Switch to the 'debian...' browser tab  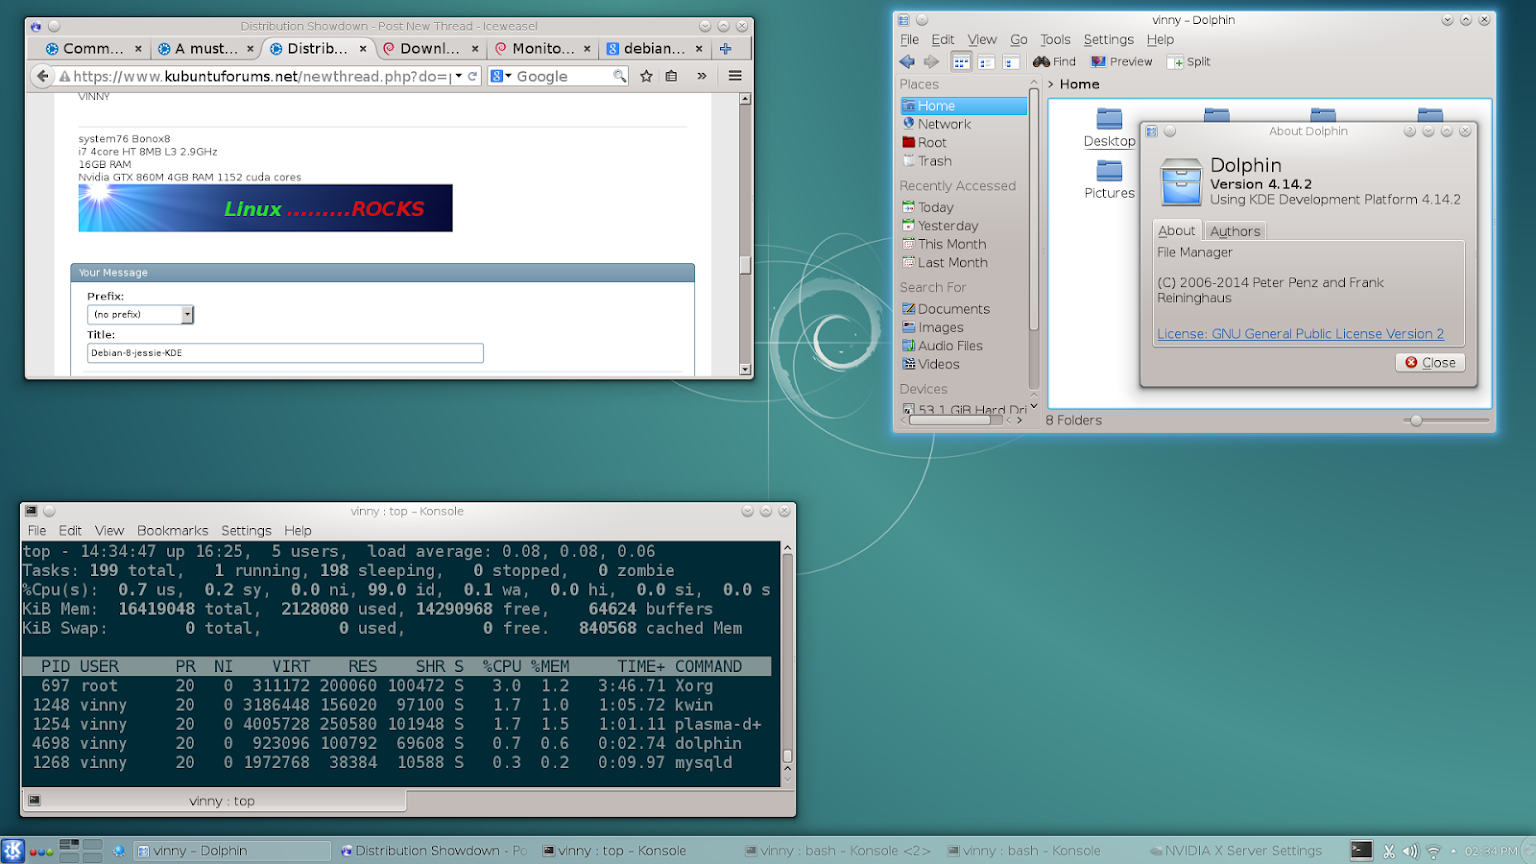655,48
